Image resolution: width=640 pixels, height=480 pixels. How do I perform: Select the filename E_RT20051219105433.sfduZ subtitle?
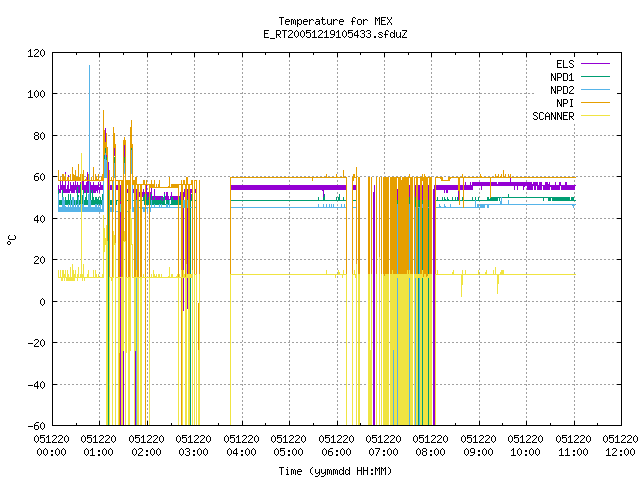coord(335,34)
